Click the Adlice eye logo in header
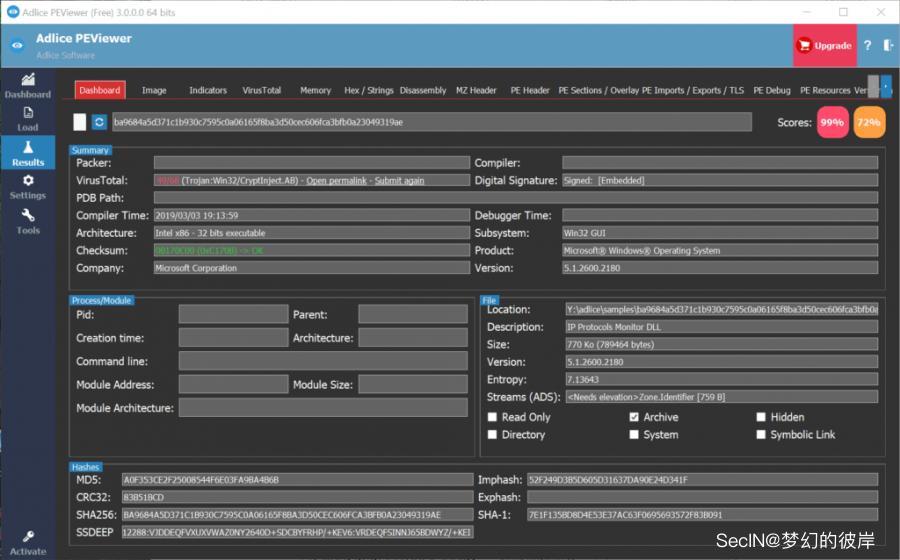Screen dimensions: 900x560 [17, 45]
